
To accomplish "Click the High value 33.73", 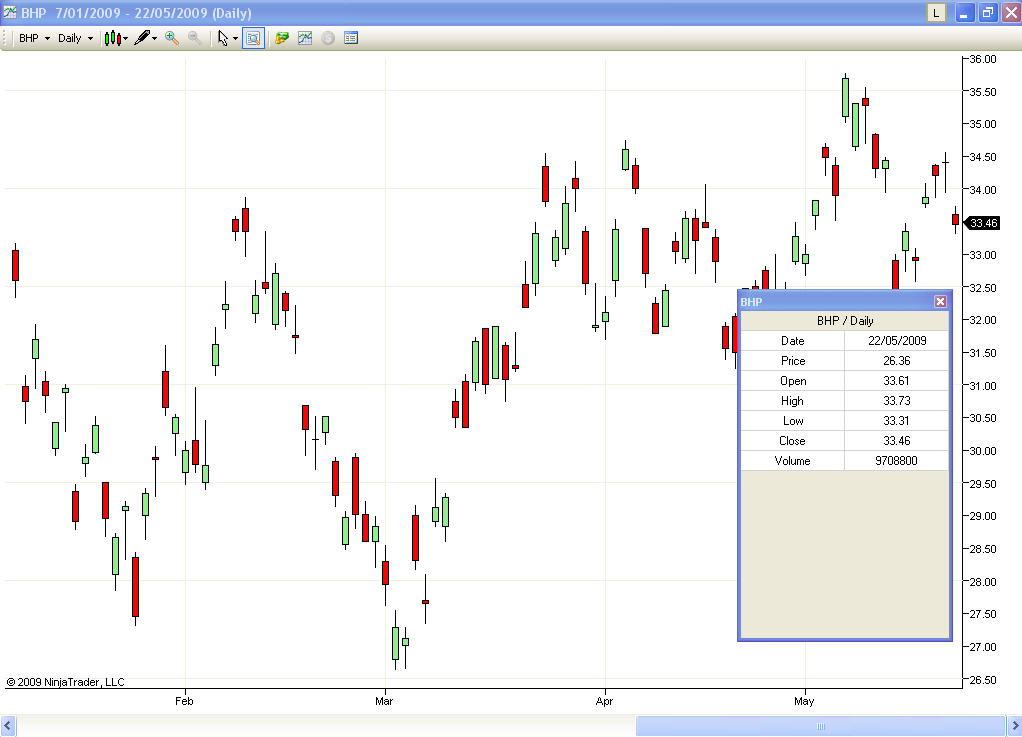I will (897, 401).
